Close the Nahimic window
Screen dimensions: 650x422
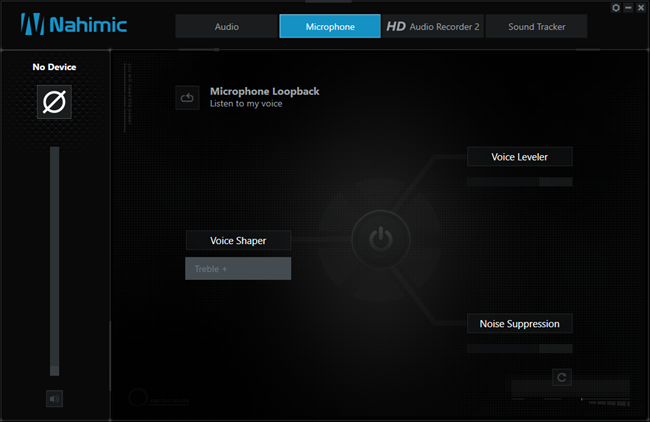641,8
